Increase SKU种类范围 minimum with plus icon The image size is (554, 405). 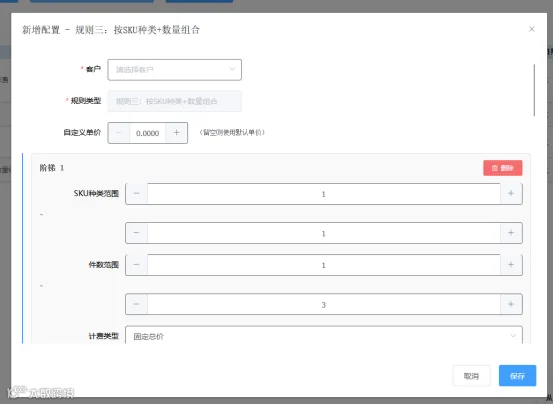[511, 194]
